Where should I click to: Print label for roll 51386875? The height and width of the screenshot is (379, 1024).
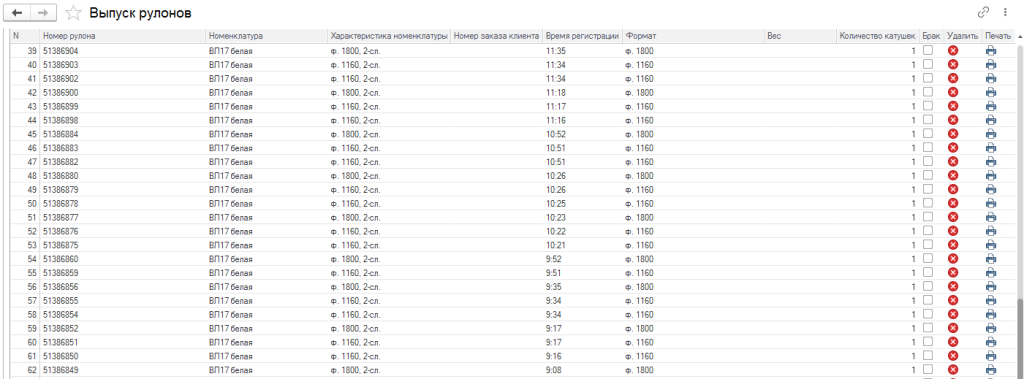click(991, 244)
